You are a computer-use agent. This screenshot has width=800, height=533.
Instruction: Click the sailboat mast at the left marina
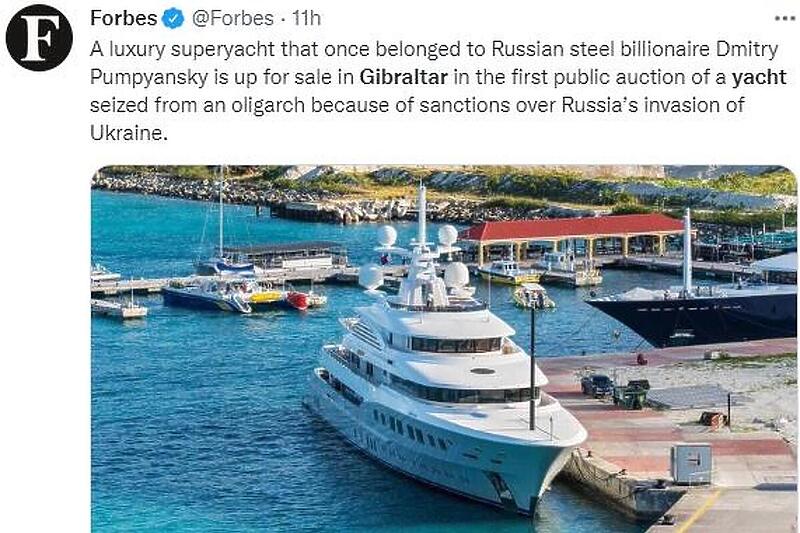click(x=221, y=210)
